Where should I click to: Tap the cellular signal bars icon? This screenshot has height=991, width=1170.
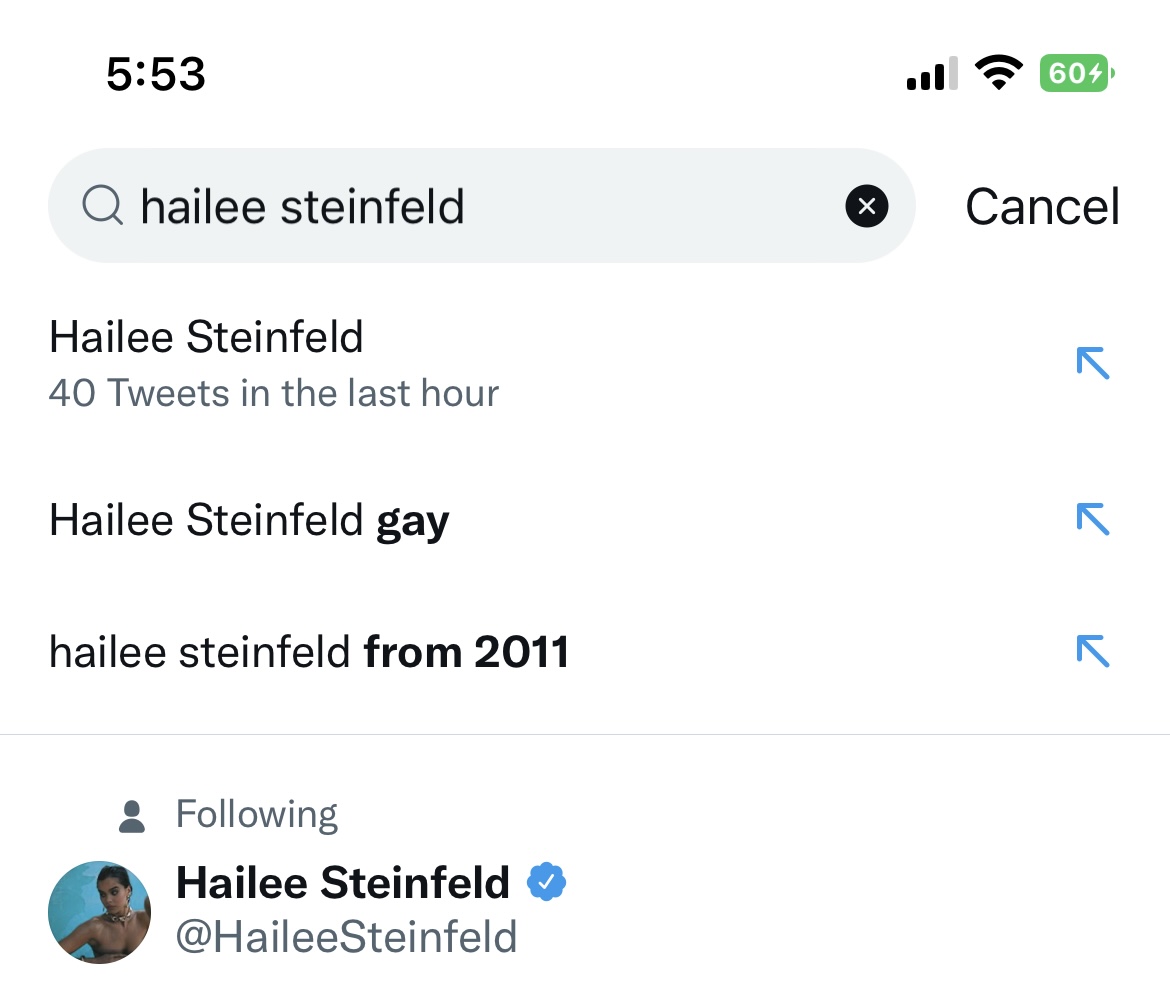[x=931, y=74]
